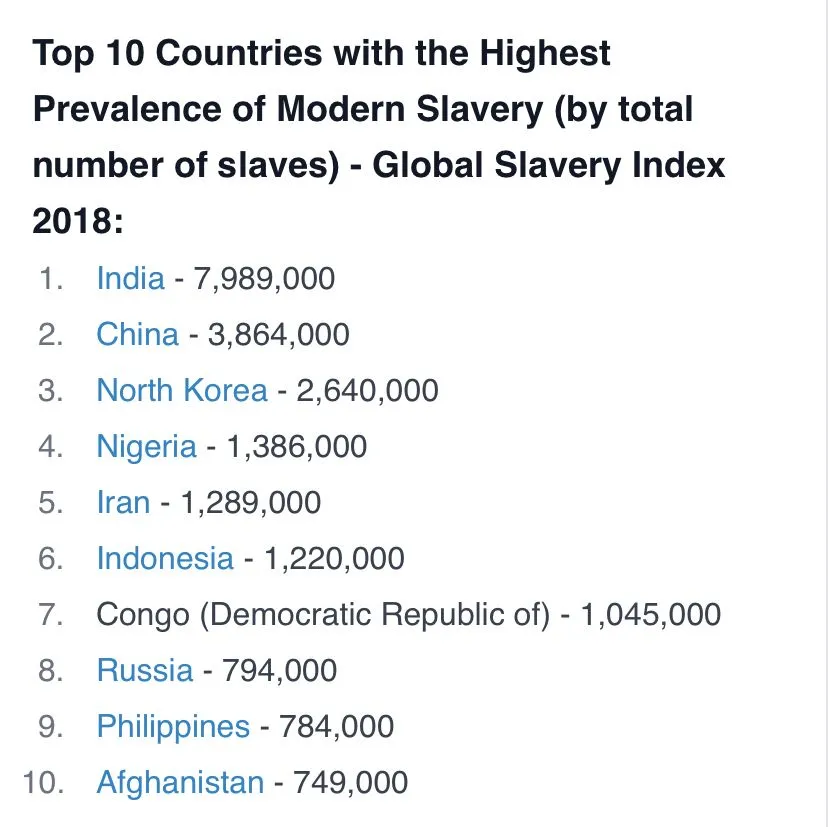This screenshot has width=828, height=827.
Task: Click the 749,000 figure for Afghanistan
Action: tap(350, 781)
